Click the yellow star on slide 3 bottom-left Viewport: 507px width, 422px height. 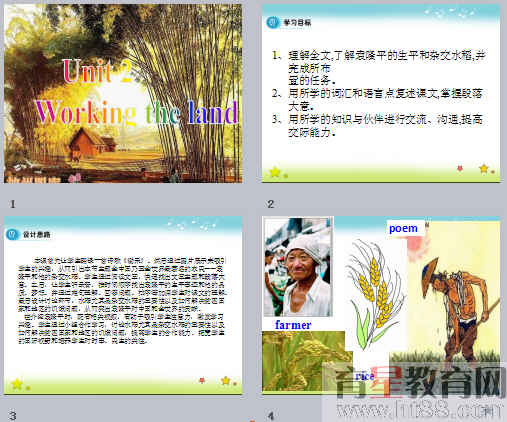pyautogui.click(x=17, y=384)
